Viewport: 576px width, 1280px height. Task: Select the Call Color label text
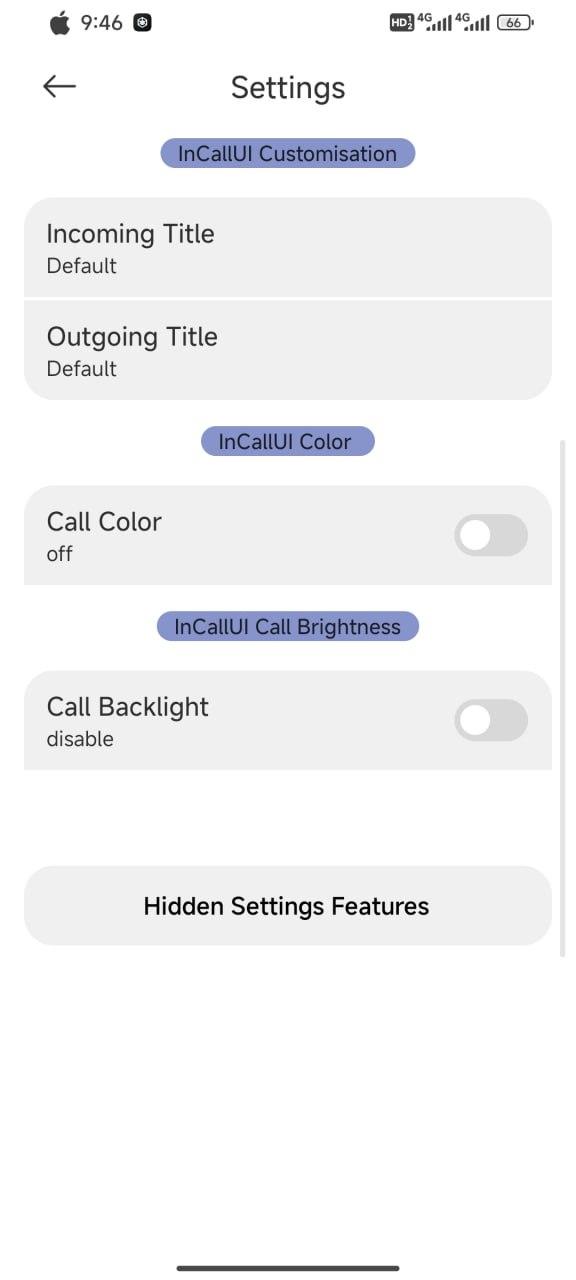pos(104,521)
